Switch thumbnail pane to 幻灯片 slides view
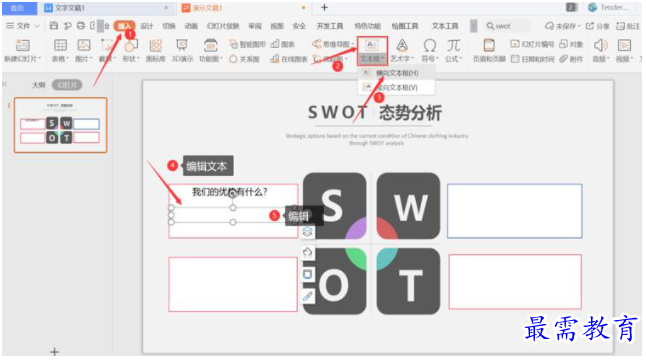 tap(67, 85)
